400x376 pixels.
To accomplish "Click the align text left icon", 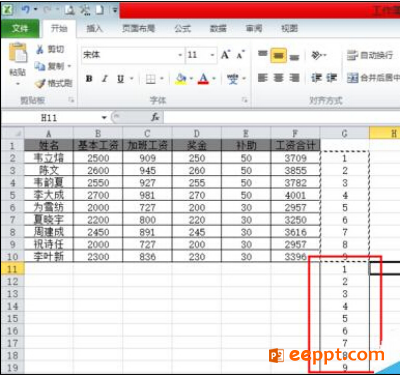I will [x=263, y=78].
